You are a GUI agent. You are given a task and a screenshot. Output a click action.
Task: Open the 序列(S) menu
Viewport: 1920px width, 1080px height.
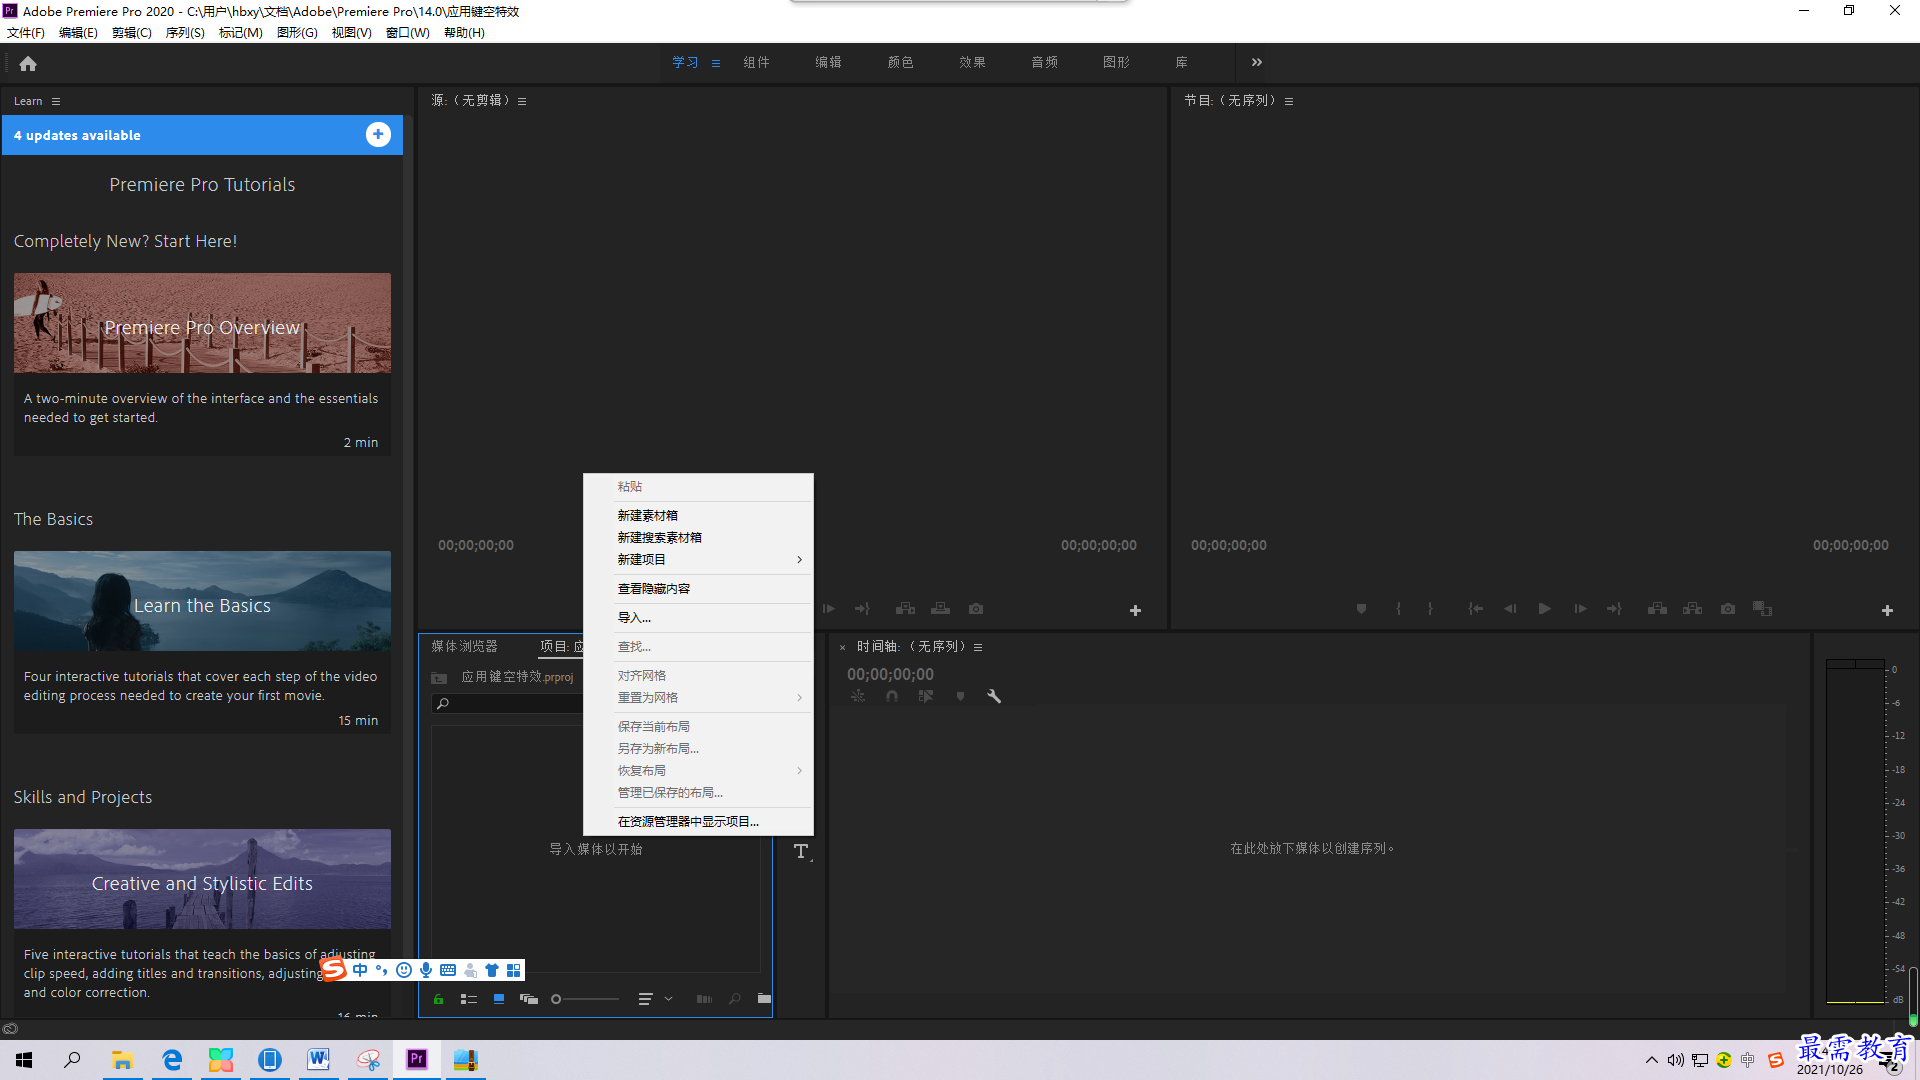185,32
